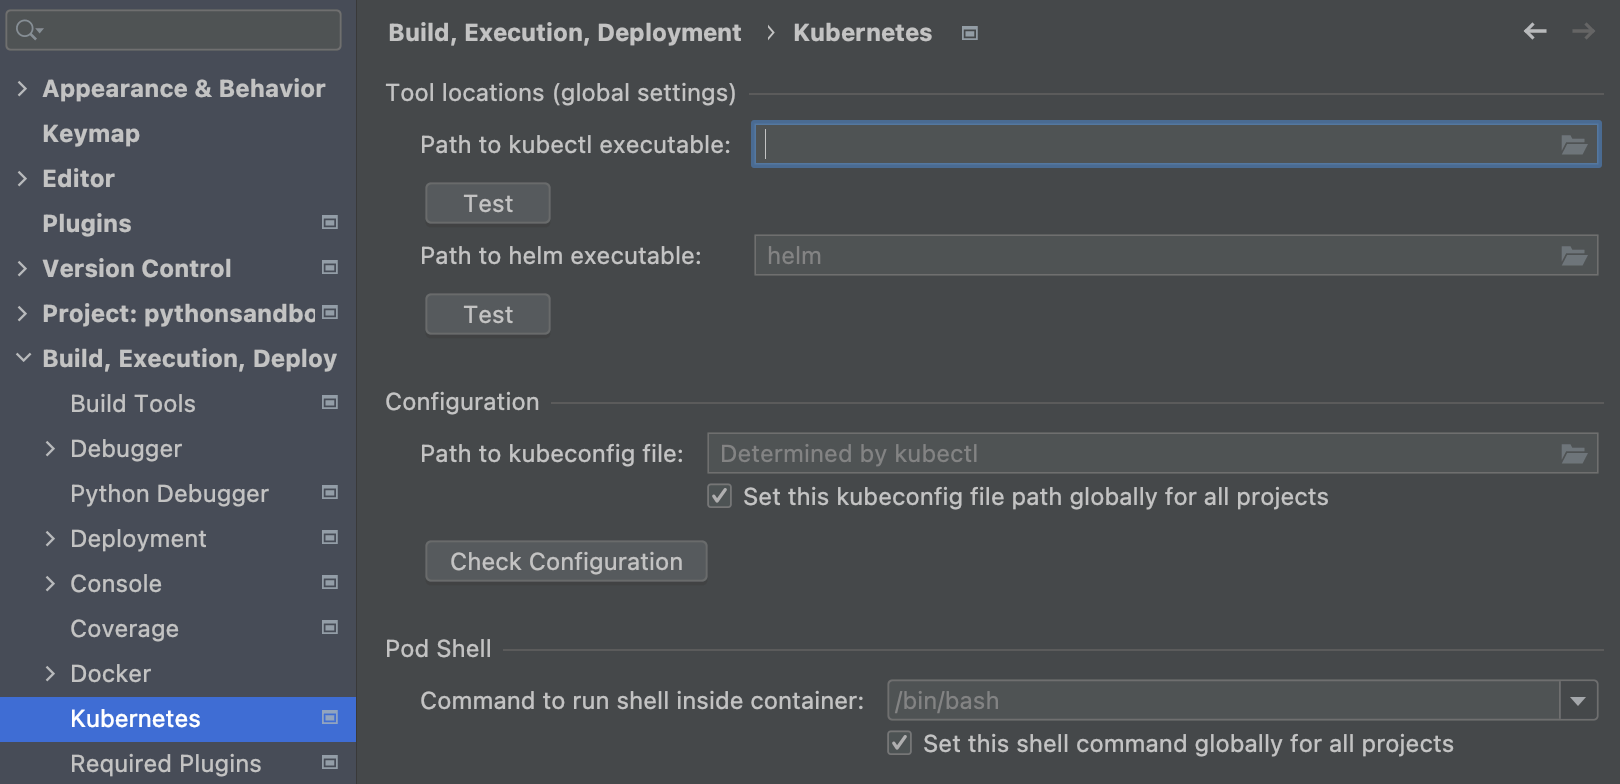Open Keymap settings page
1620x784 pixels.
point(91,134)
